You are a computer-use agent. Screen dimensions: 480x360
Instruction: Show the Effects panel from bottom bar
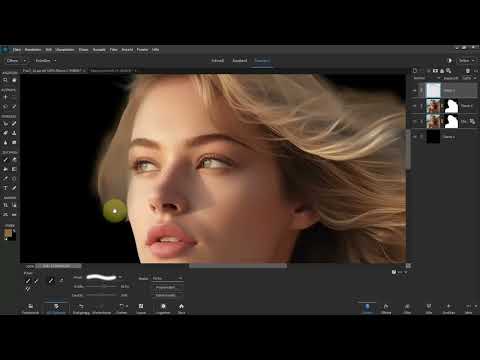[x=386, y=308]
